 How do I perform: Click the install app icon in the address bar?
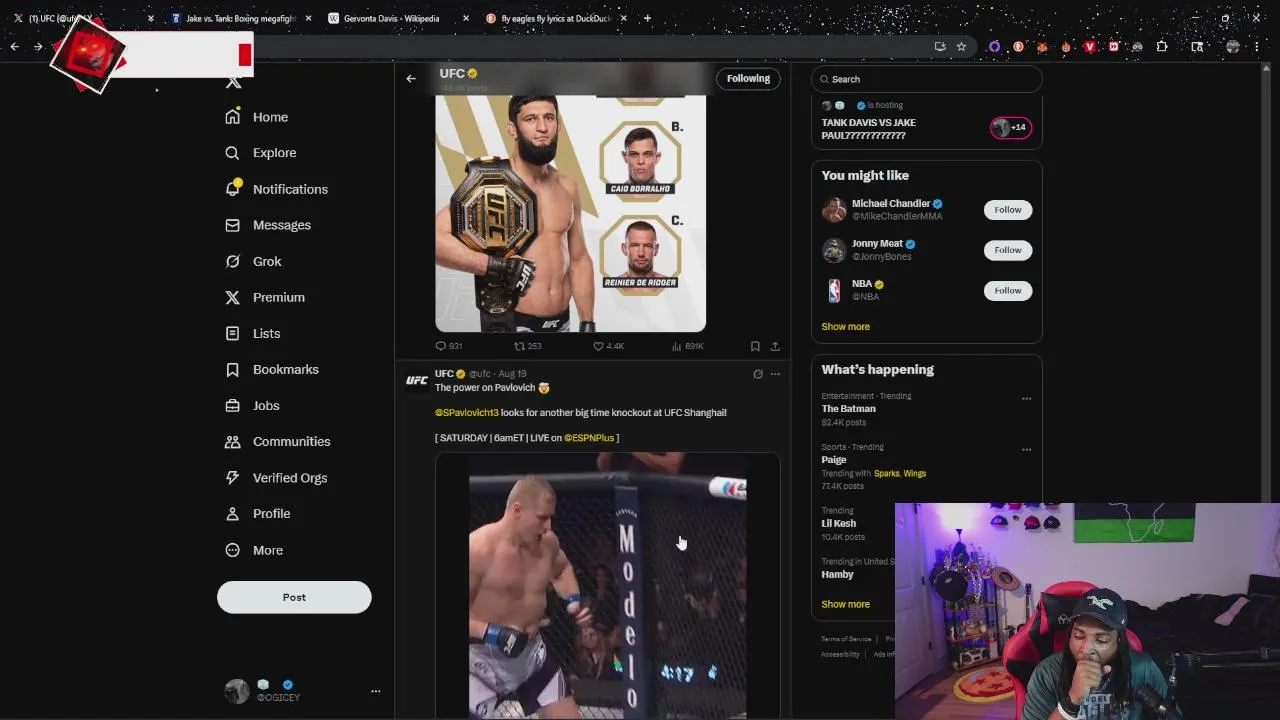[x=940, y=46]
